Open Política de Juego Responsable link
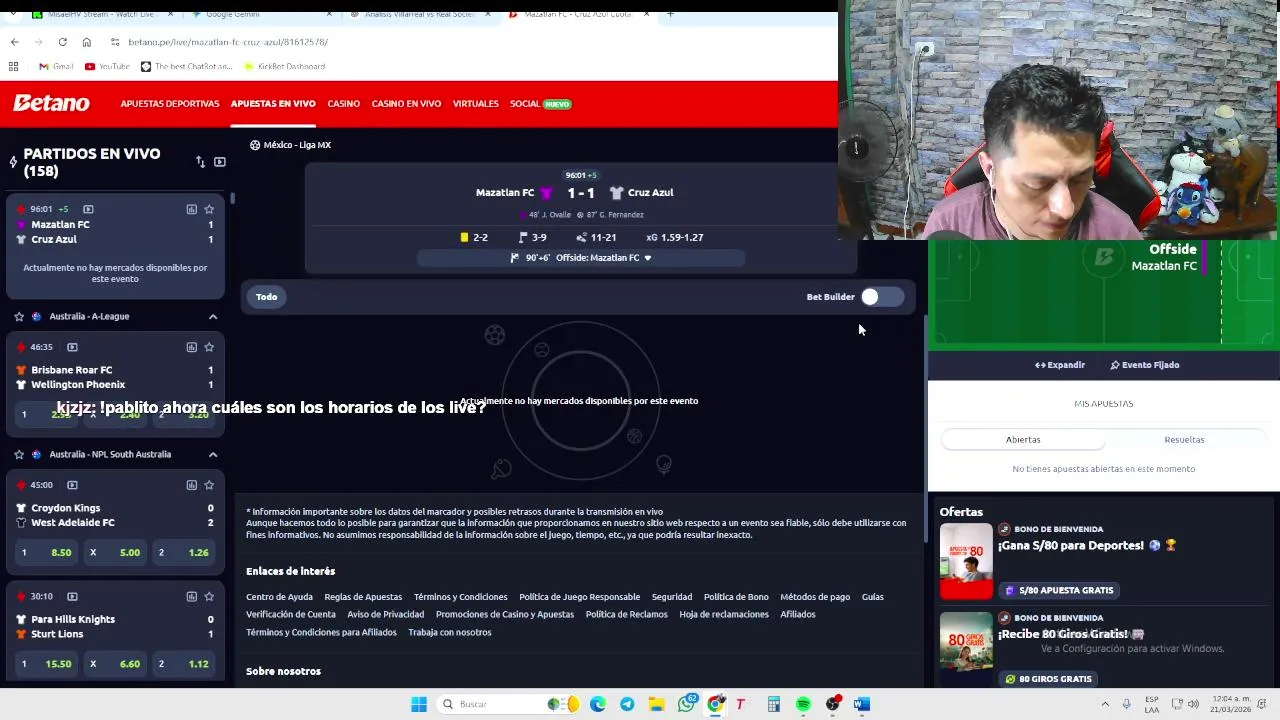The image size is (1280, 720). point(579,597)
